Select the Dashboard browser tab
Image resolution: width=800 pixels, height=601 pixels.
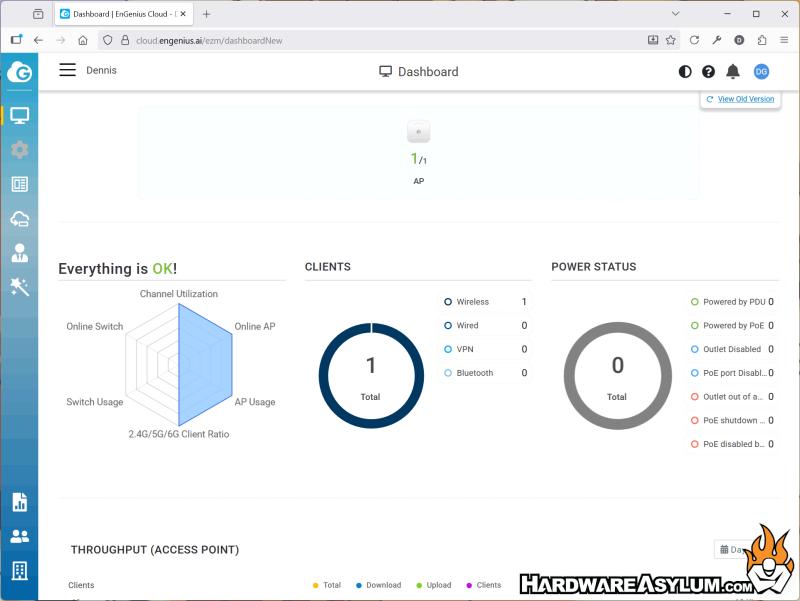pos(118,14)
